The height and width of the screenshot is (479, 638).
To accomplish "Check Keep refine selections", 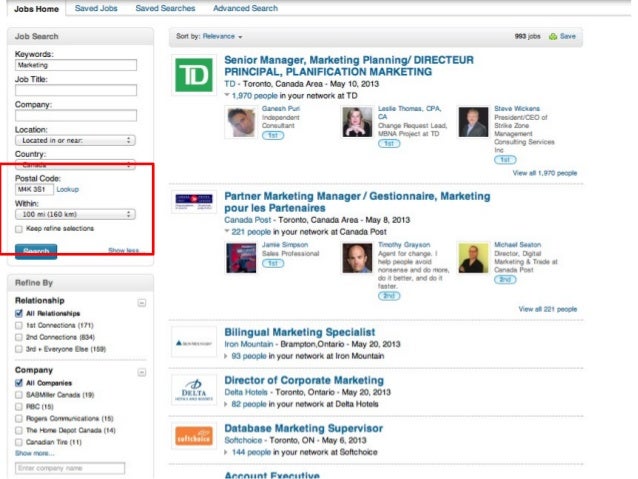I will pos(19,229).
